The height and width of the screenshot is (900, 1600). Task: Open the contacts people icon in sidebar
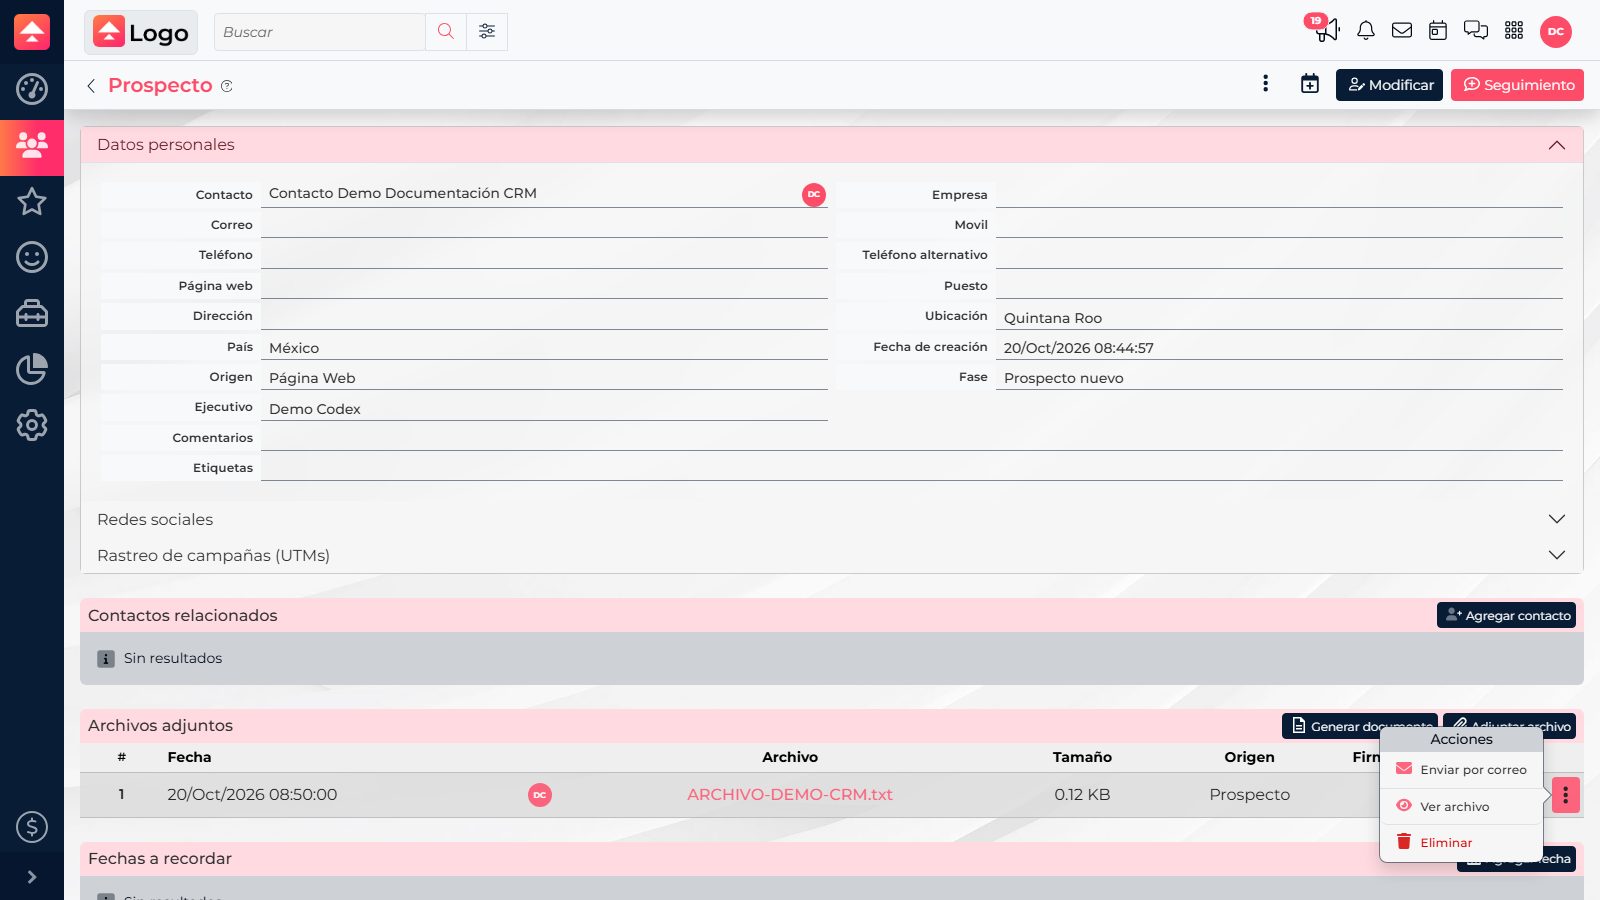(x=32, y=146)
